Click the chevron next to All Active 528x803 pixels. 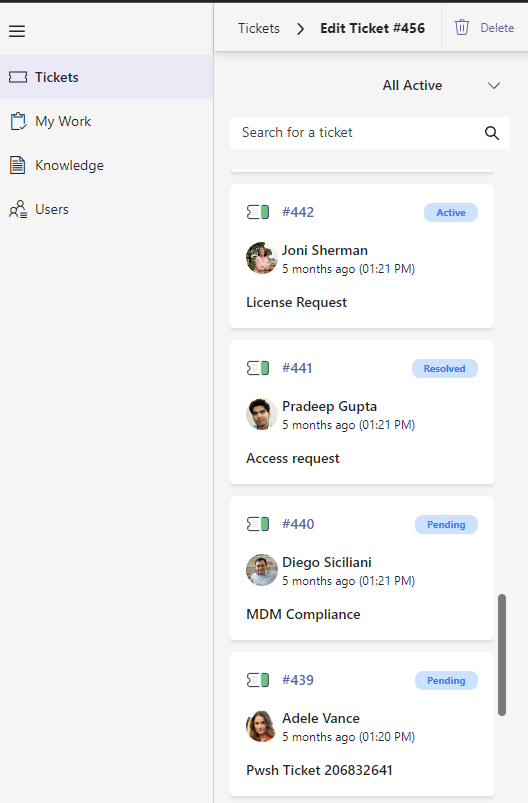click(494, 86)
